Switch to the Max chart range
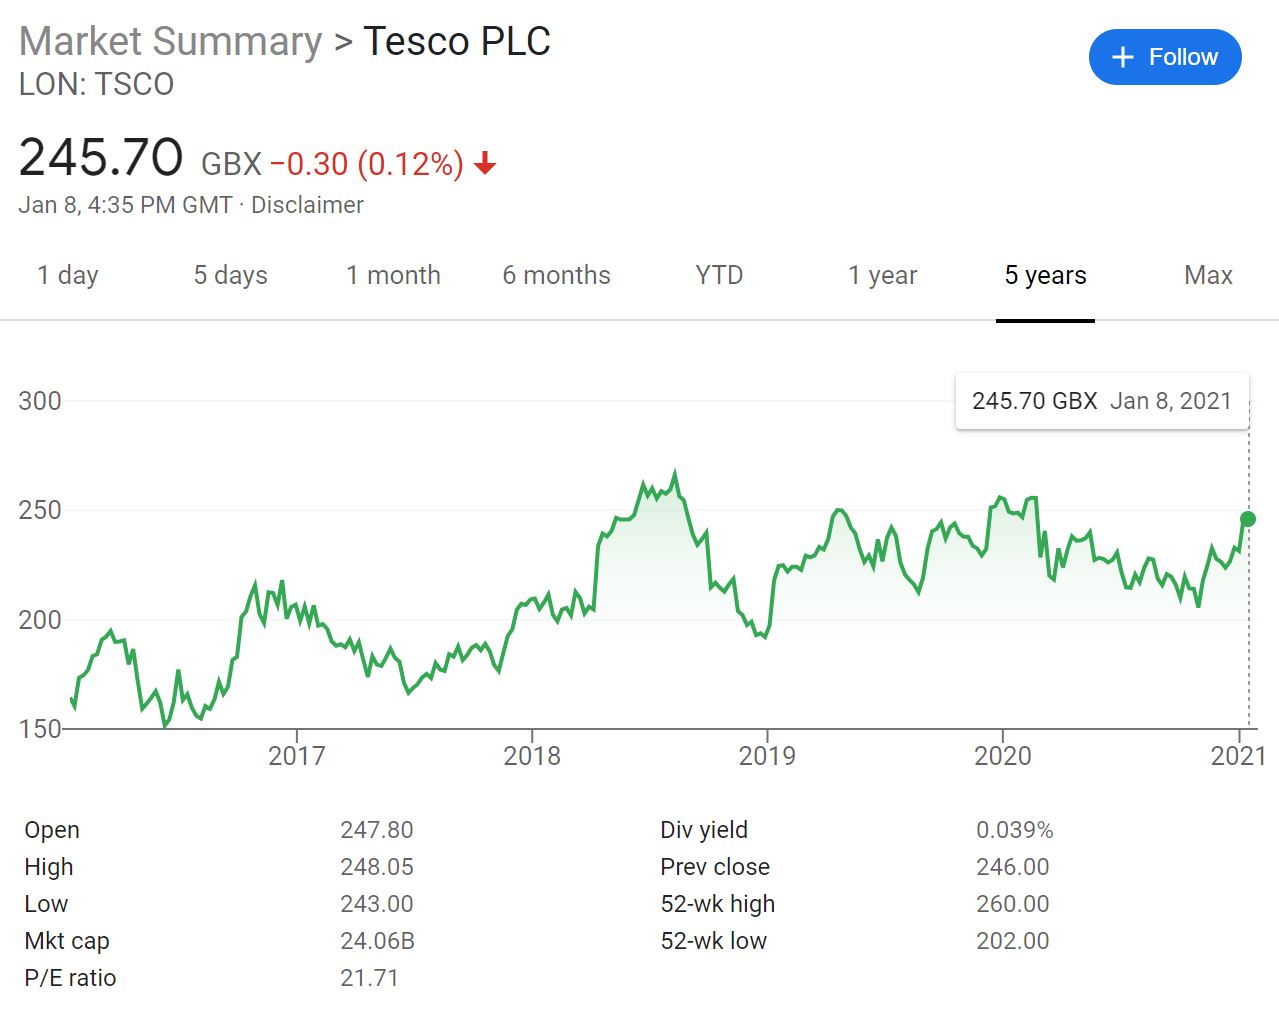 click(1207, 275)
